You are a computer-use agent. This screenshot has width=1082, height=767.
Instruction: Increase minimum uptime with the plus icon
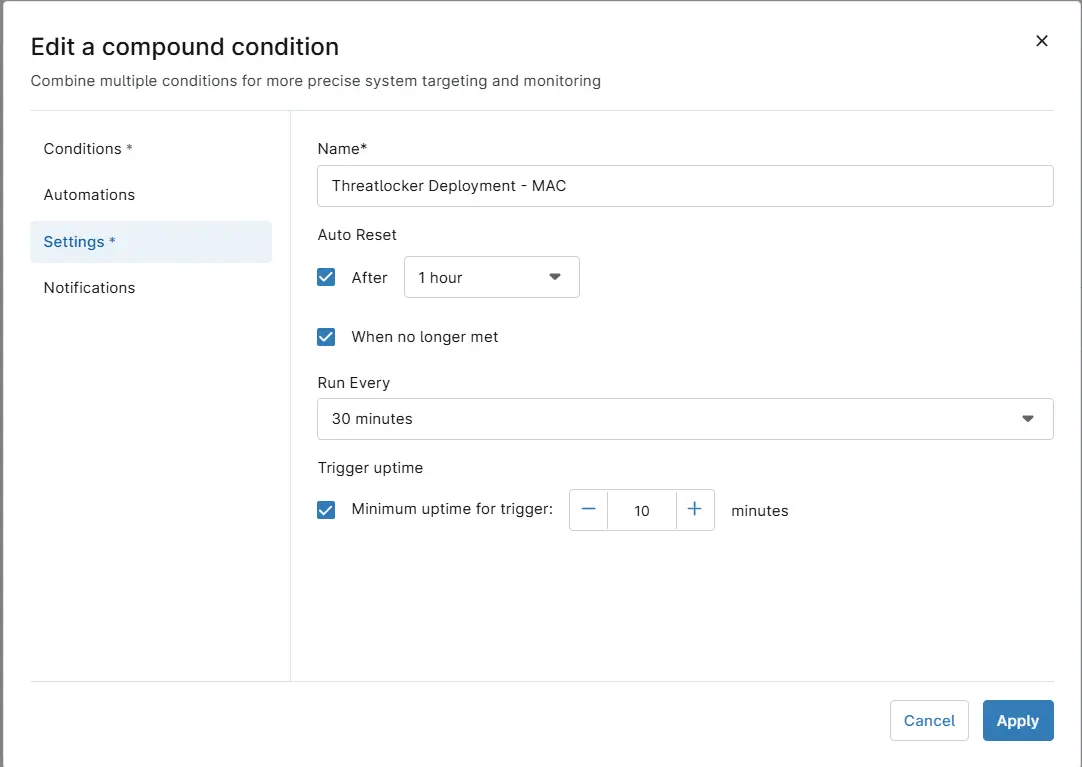(695, 510)
